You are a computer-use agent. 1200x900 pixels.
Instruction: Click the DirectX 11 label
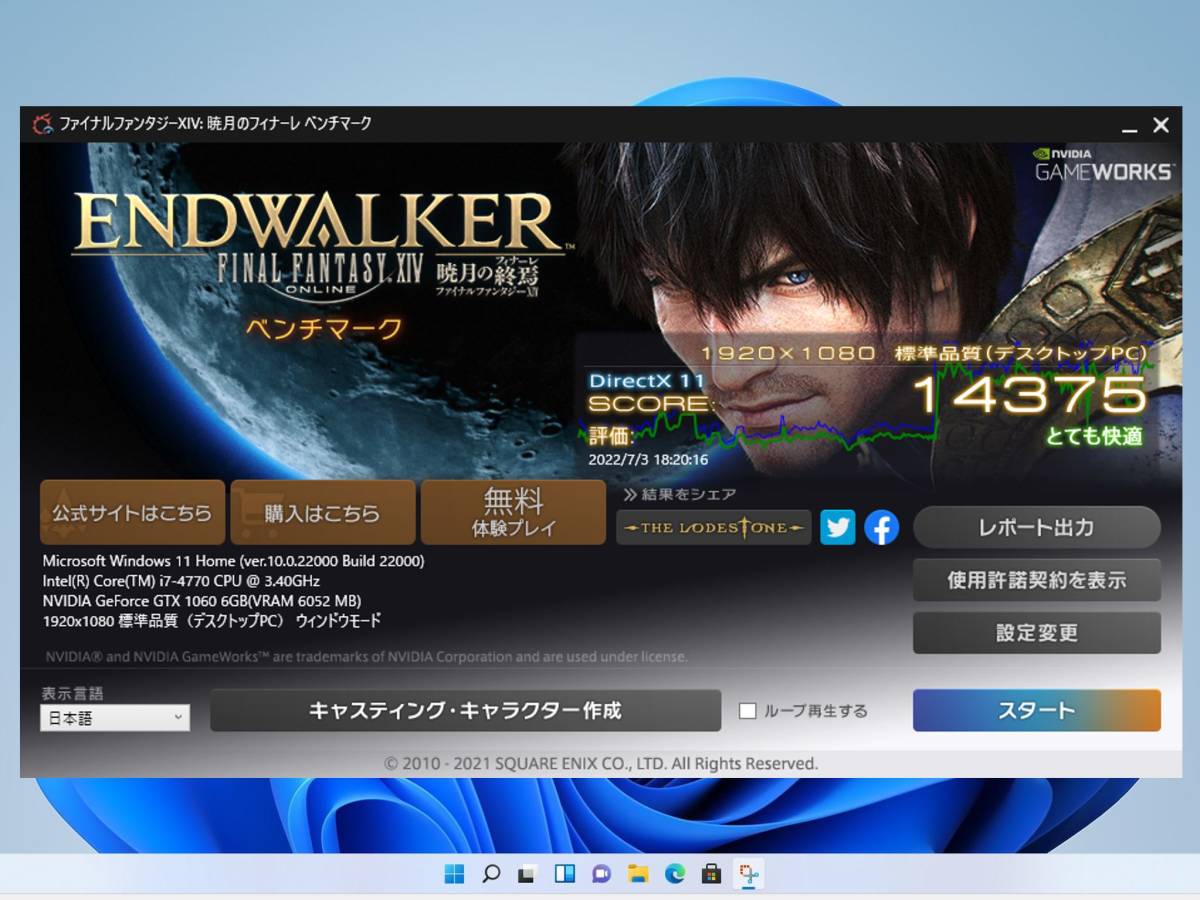pyautogui.click(x=647, y=381)
